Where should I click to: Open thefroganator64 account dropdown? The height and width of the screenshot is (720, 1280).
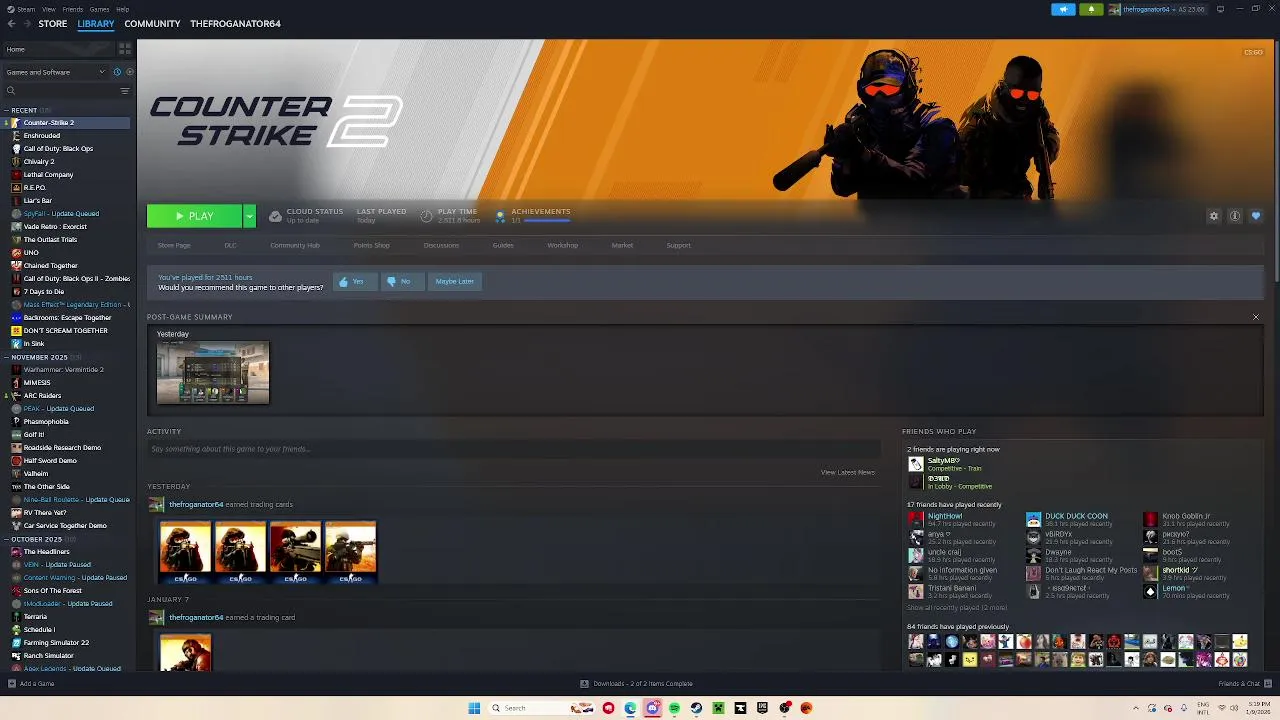[x=1158, y=9]
